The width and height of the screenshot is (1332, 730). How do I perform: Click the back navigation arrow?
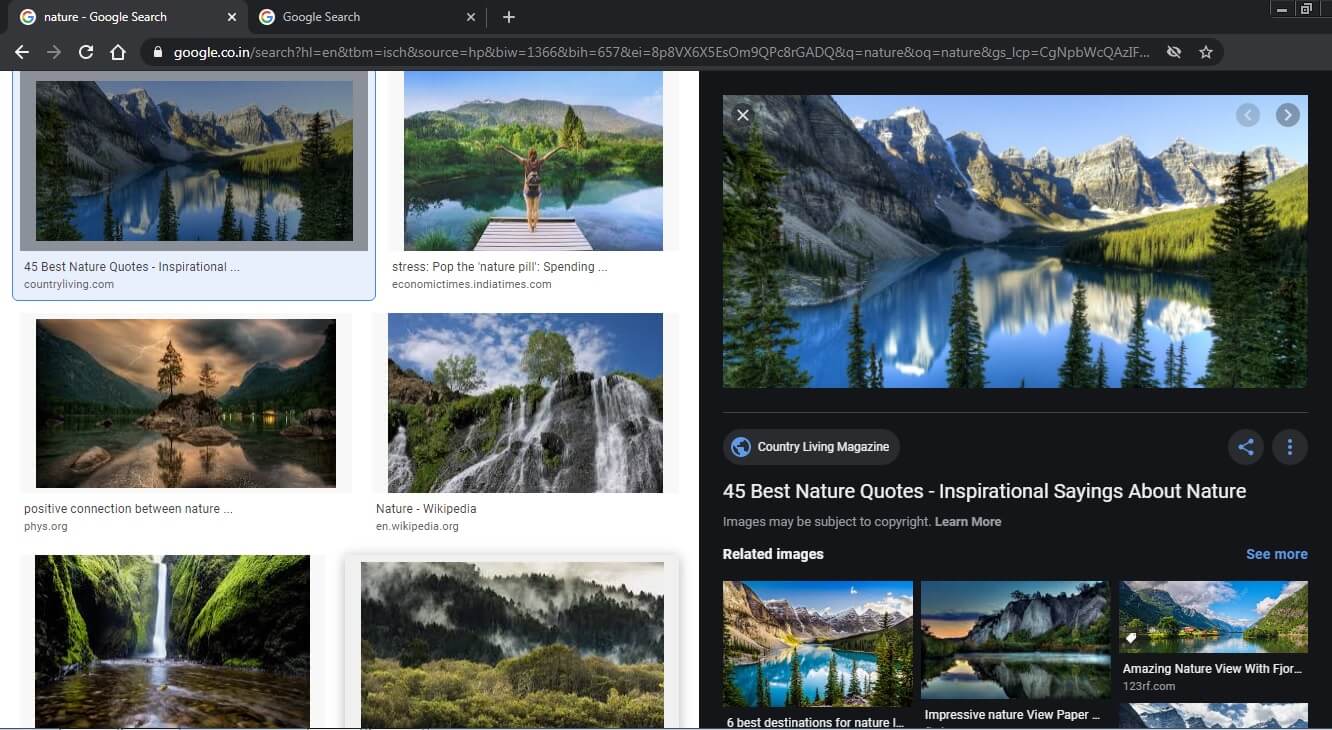pyautogui.click(x=21, y=52)
